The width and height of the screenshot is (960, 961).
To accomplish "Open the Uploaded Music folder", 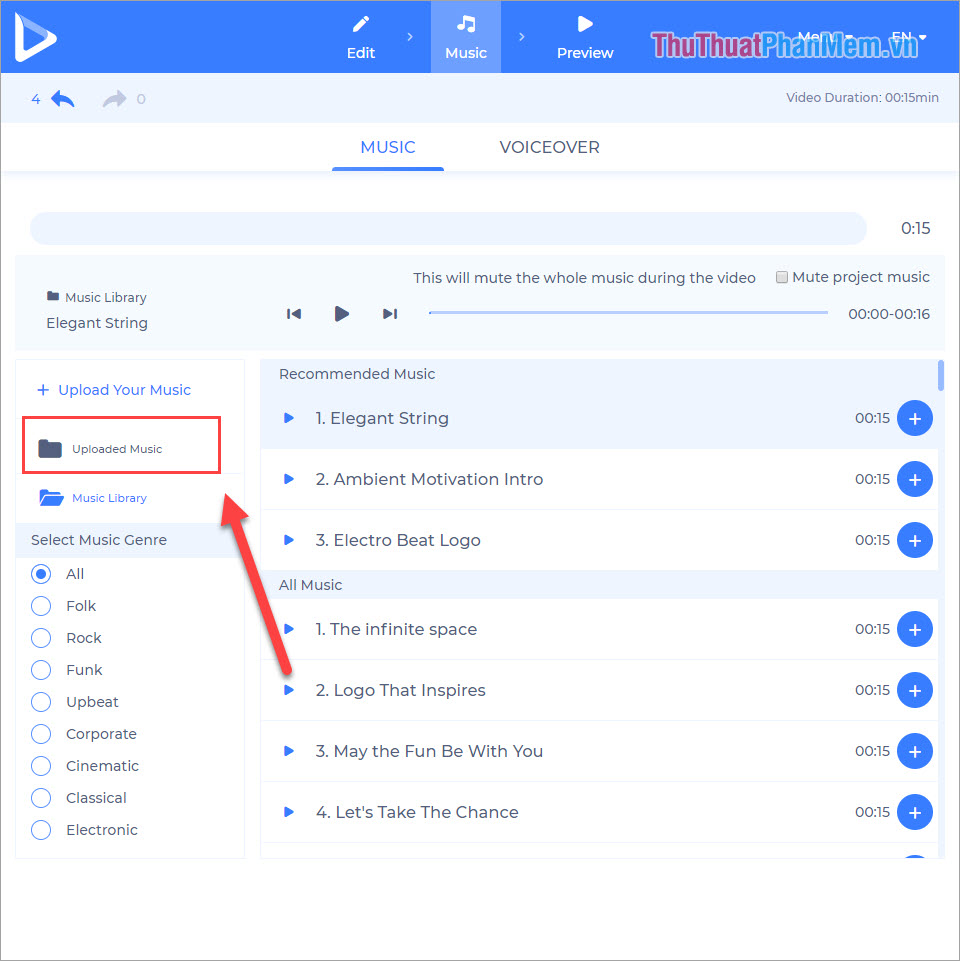I will (117, 449).
